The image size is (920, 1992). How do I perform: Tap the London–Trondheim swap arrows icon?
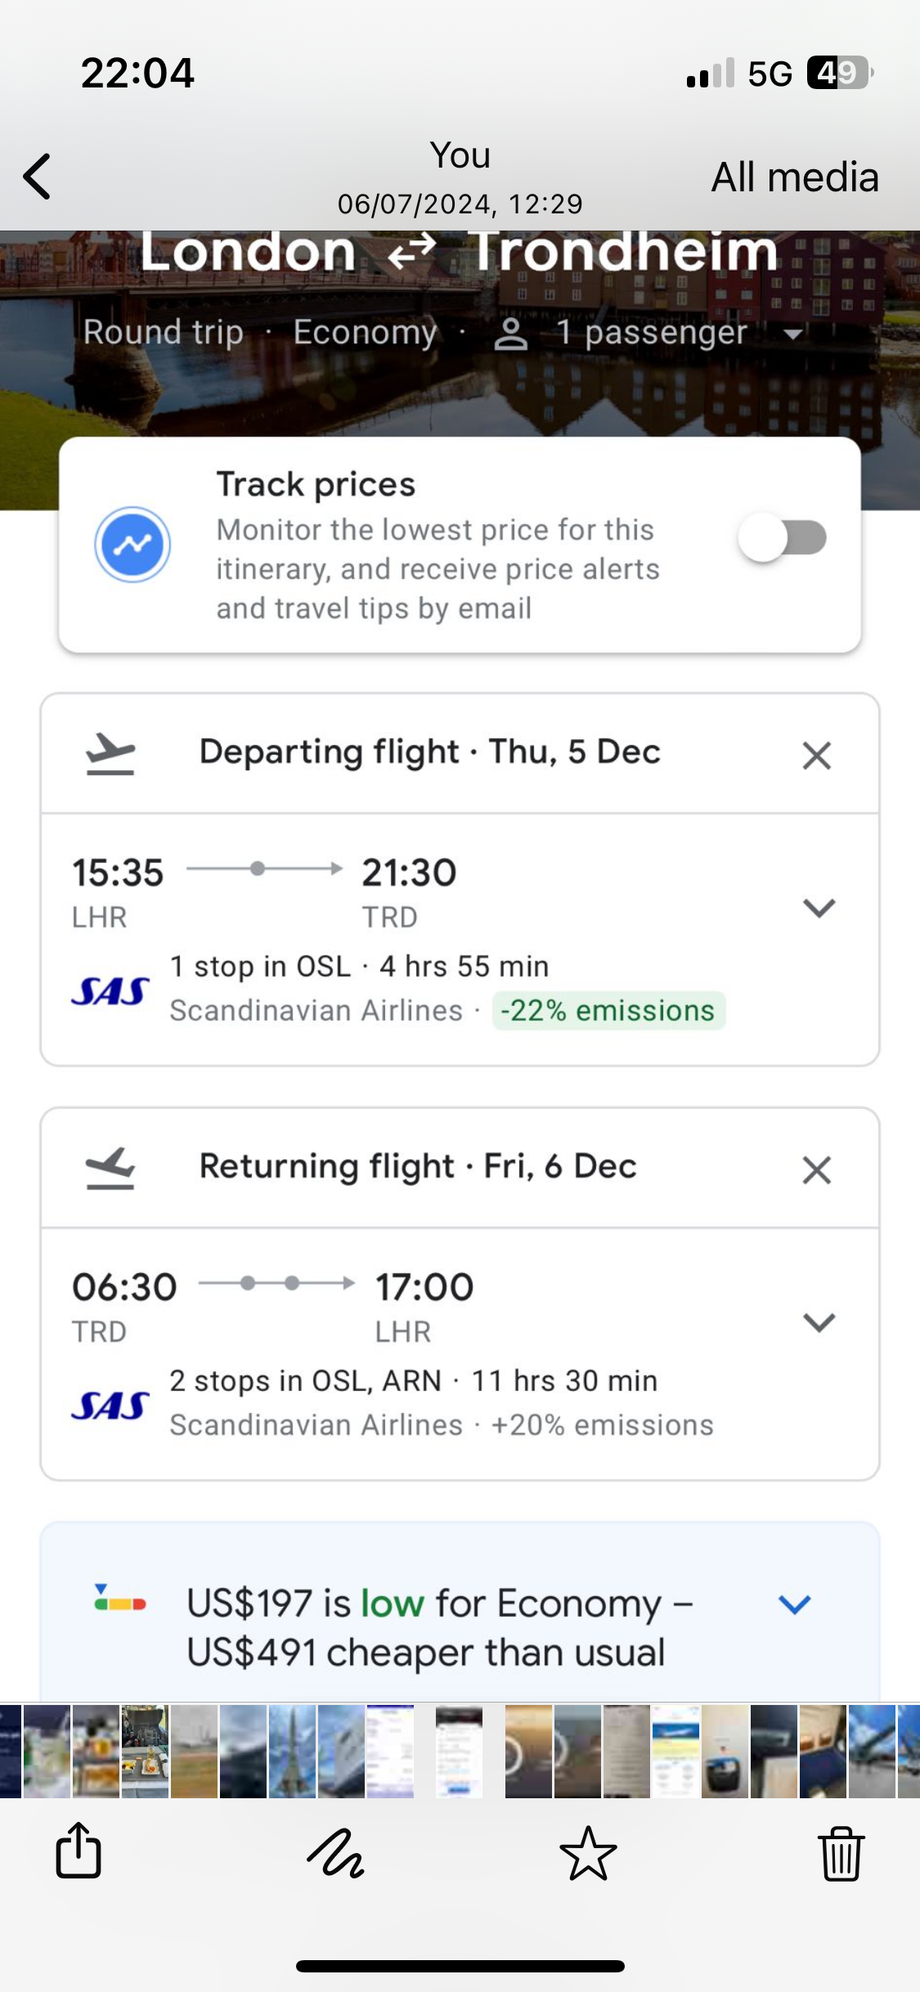coord(412,250)
